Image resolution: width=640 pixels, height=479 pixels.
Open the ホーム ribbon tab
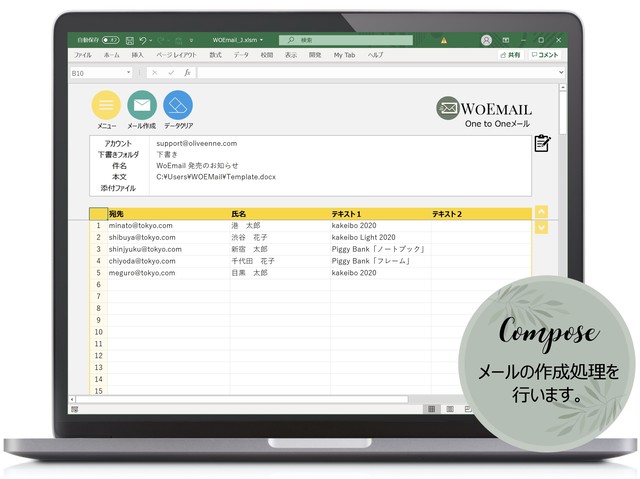(112, 55)
